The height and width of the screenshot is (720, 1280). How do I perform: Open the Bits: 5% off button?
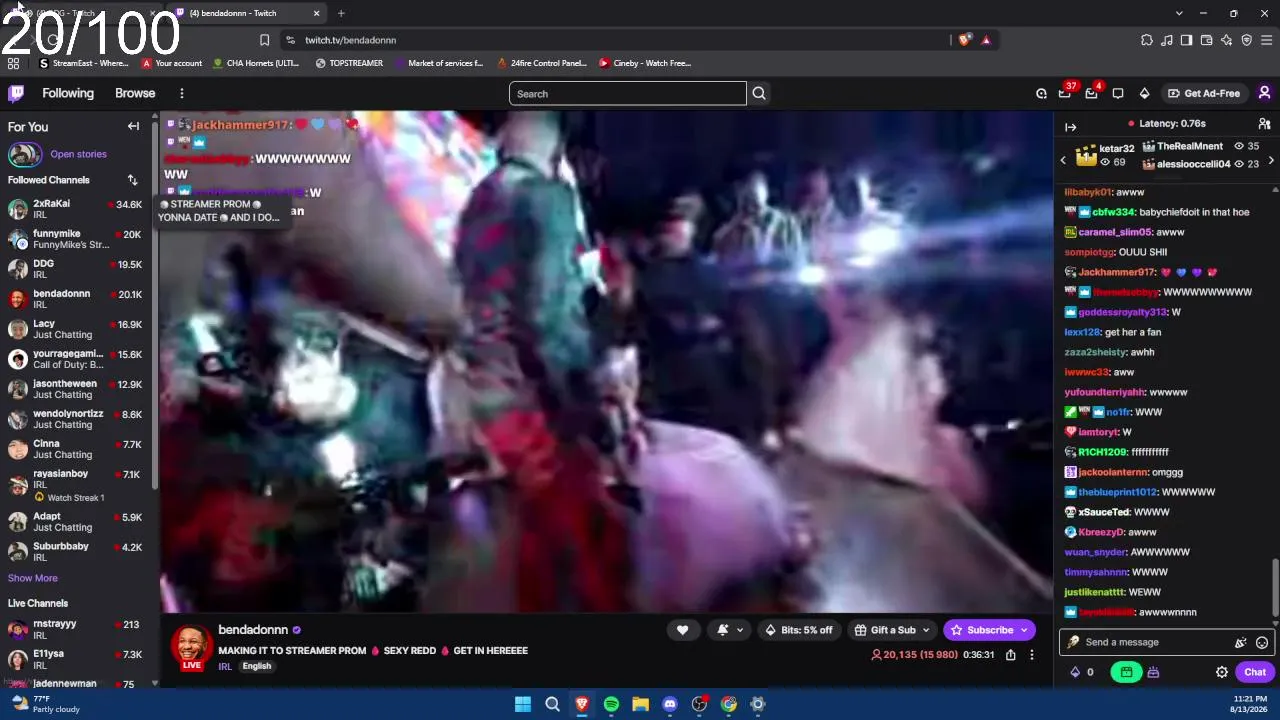pos(799,630)
